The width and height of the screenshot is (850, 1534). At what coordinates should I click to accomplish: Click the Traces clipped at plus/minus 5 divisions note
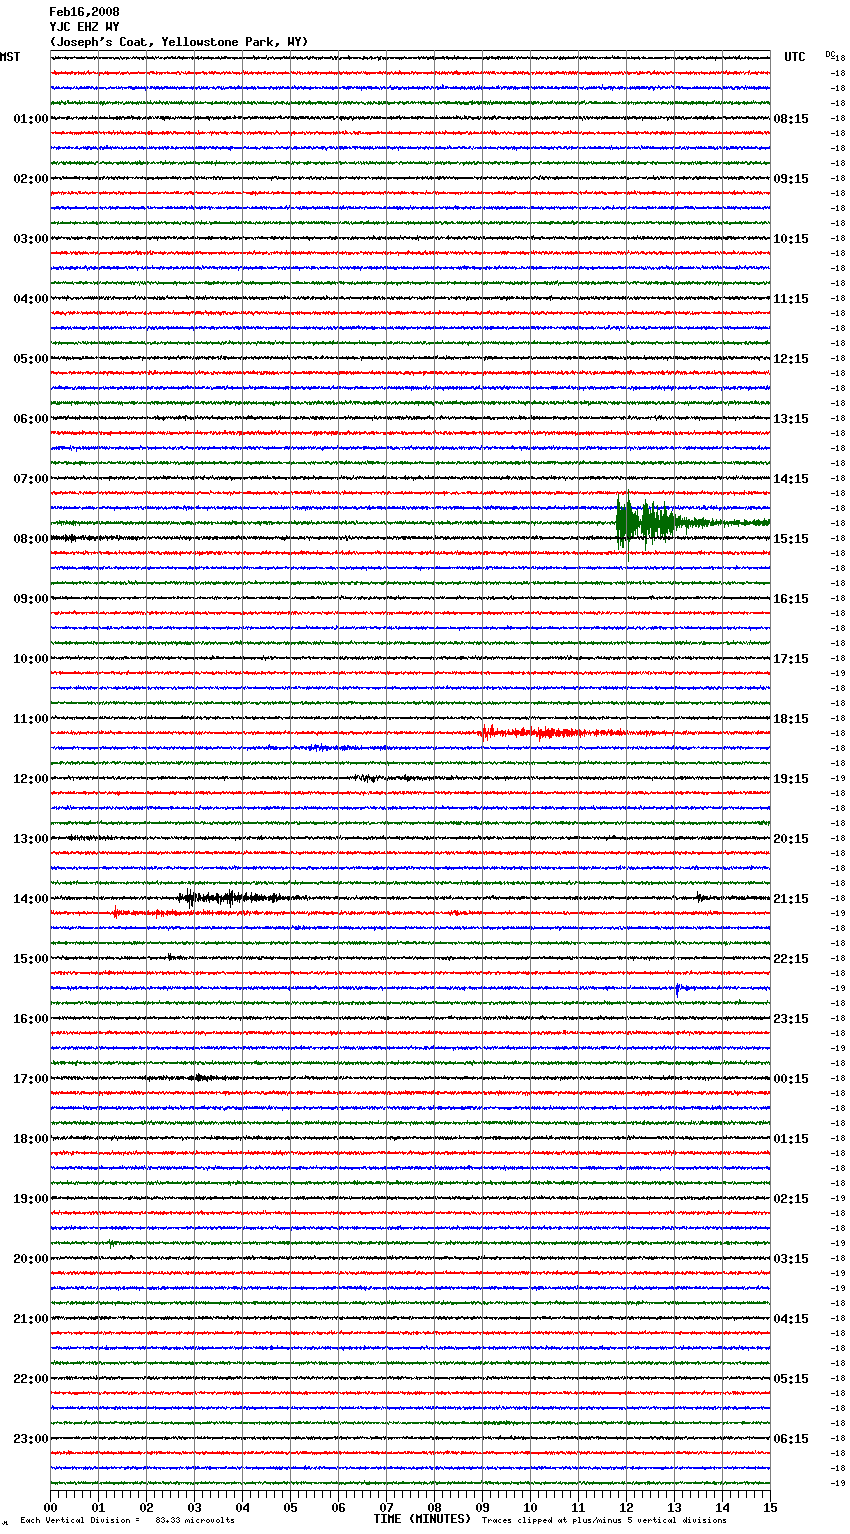(604, 1520)
